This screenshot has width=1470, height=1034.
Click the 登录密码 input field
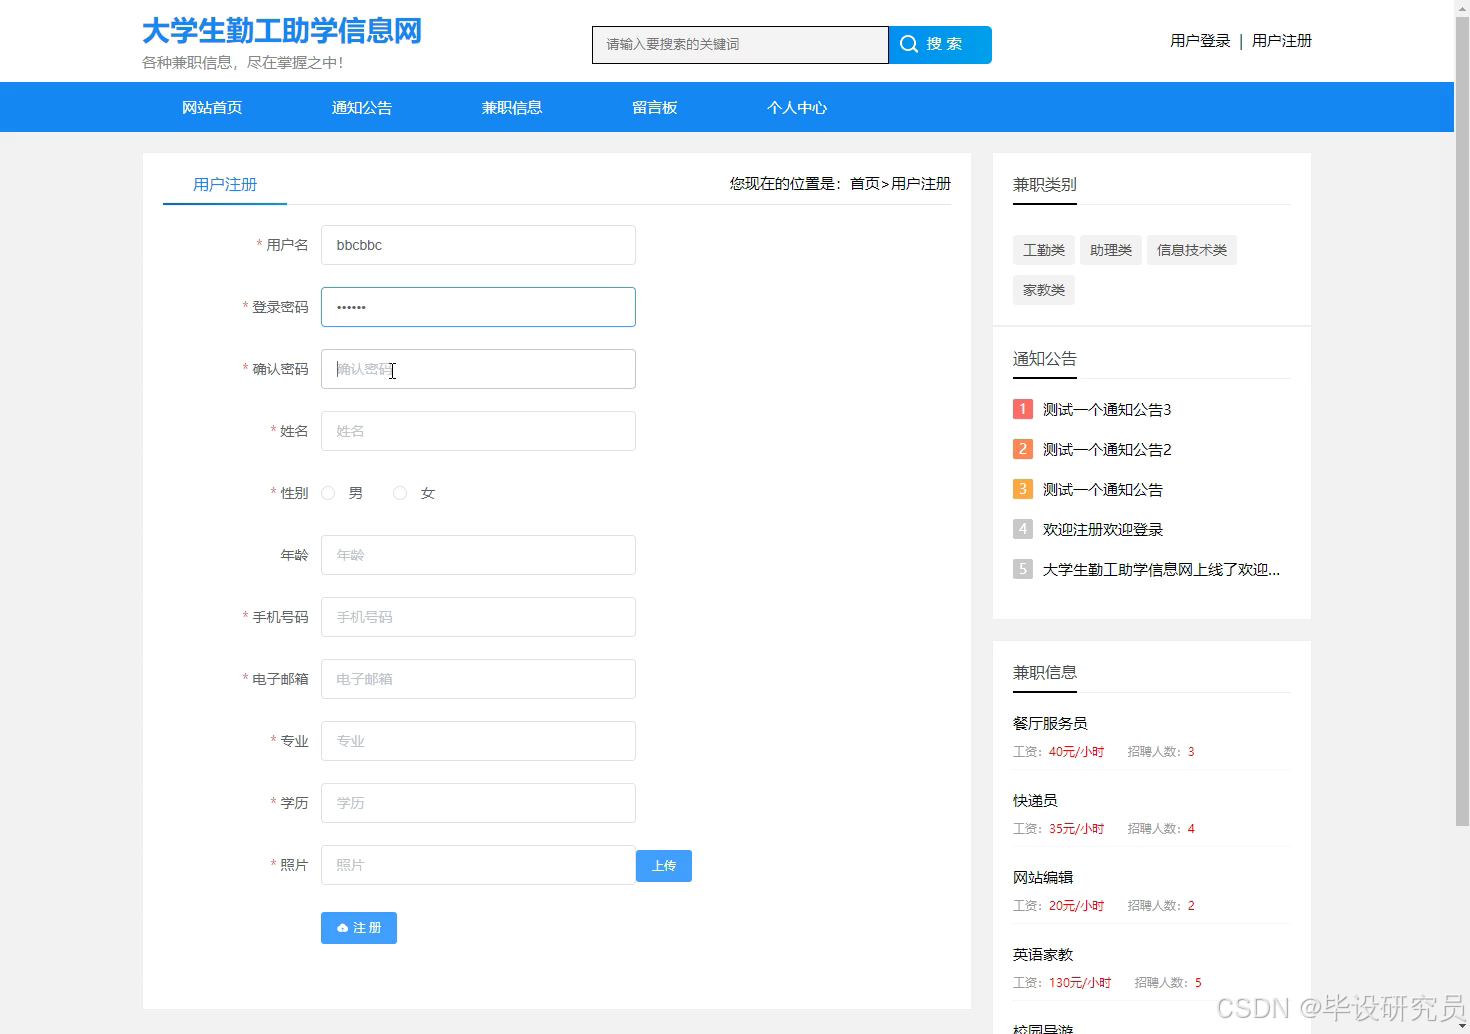(x=478, y=307)
